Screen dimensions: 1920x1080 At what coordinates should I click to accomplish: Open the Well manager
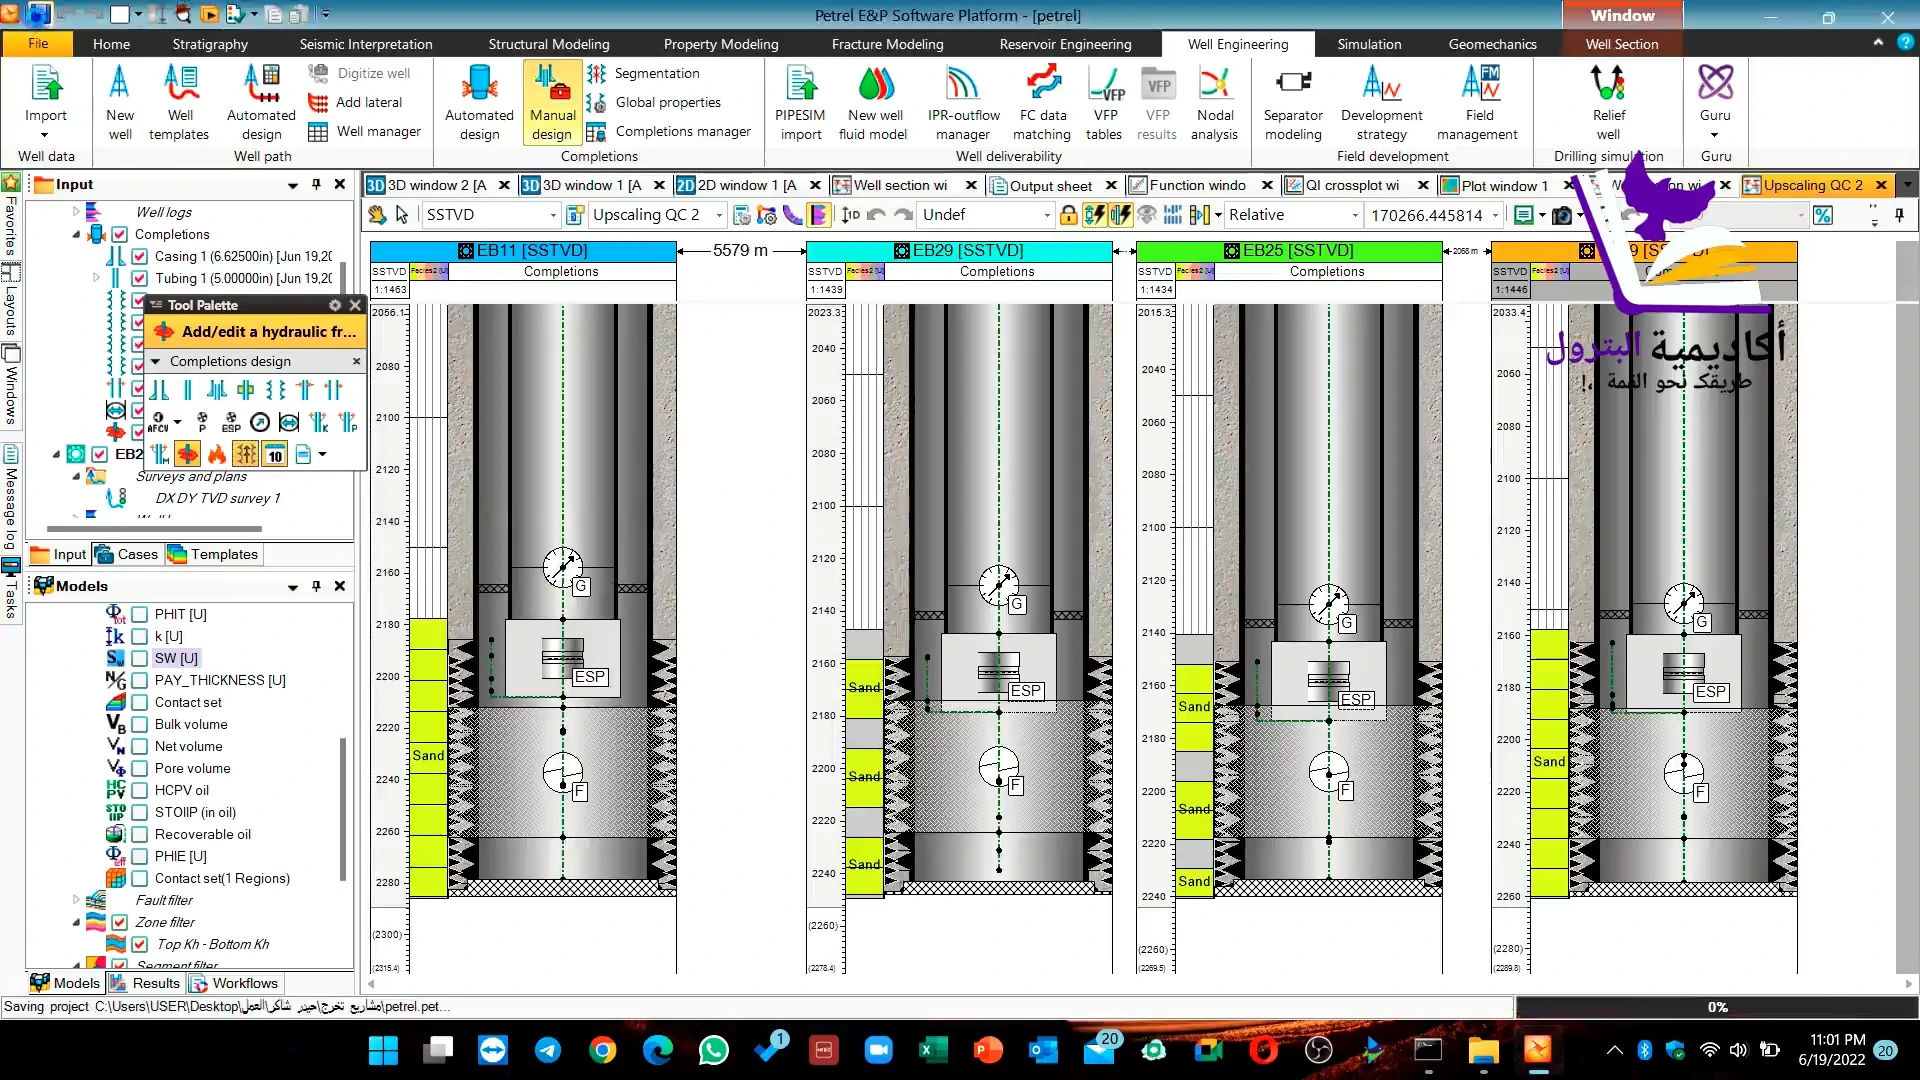(365, 131)
